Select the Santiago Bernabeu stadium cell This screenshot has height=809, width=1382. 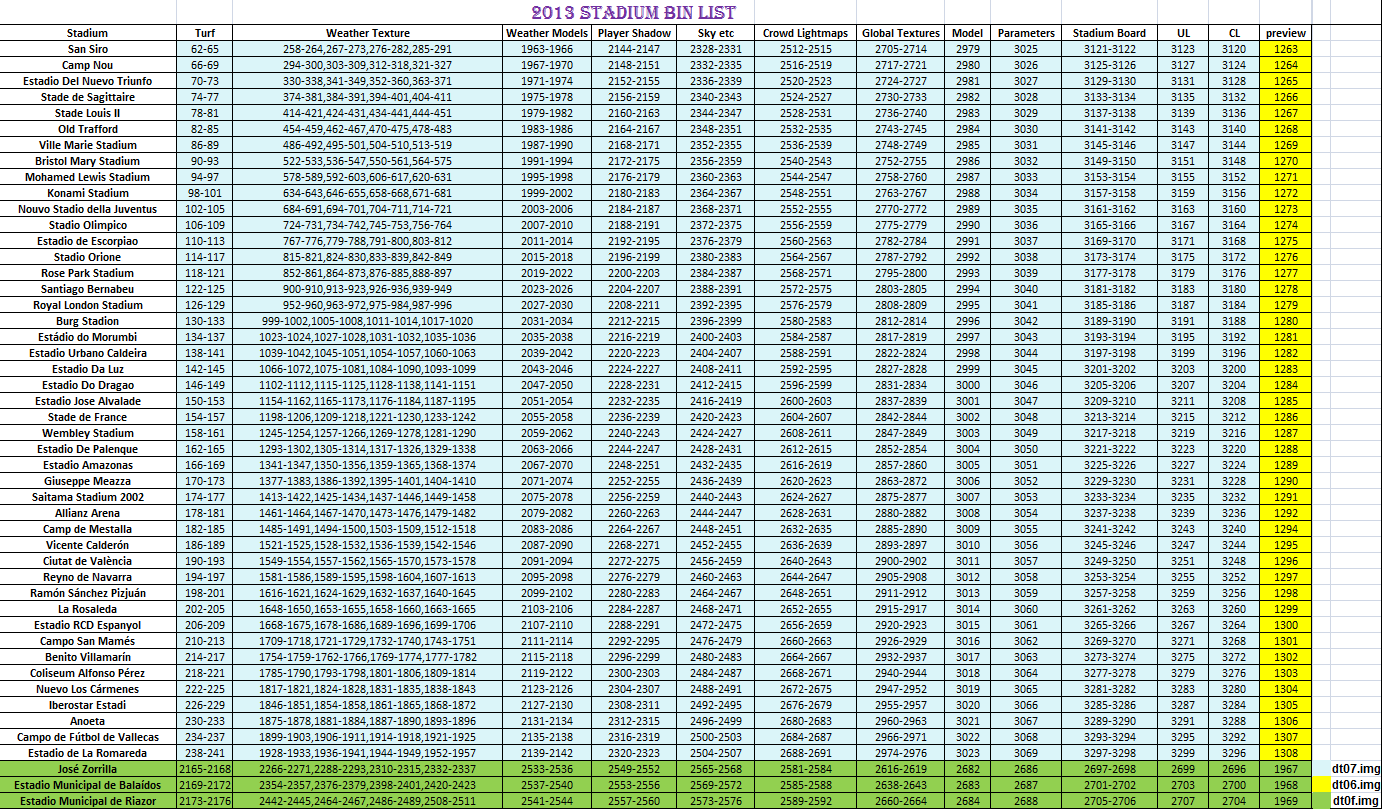tap(88, 289)
